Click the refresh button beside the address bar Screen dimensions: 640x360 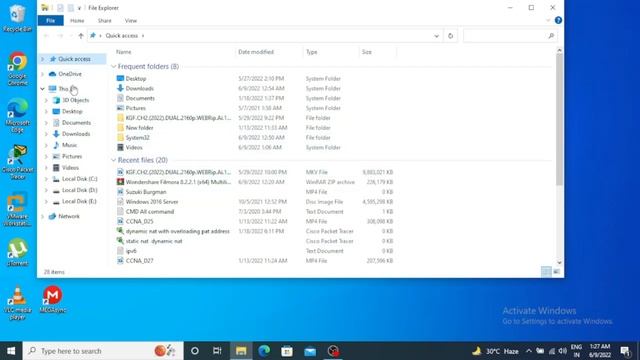(450, 36)
